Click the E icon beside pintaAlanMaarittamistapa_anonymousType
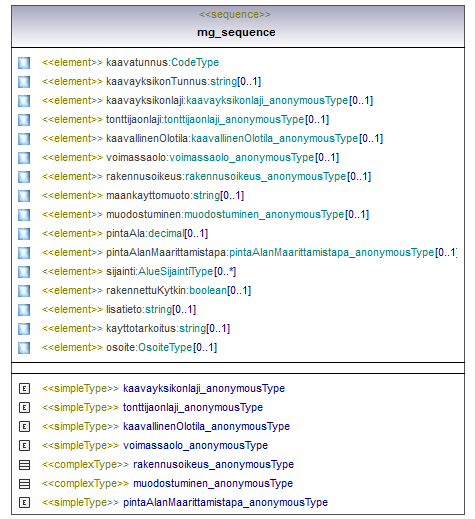The height and width of the screenshot is (519, 475). tap(24, 503)
